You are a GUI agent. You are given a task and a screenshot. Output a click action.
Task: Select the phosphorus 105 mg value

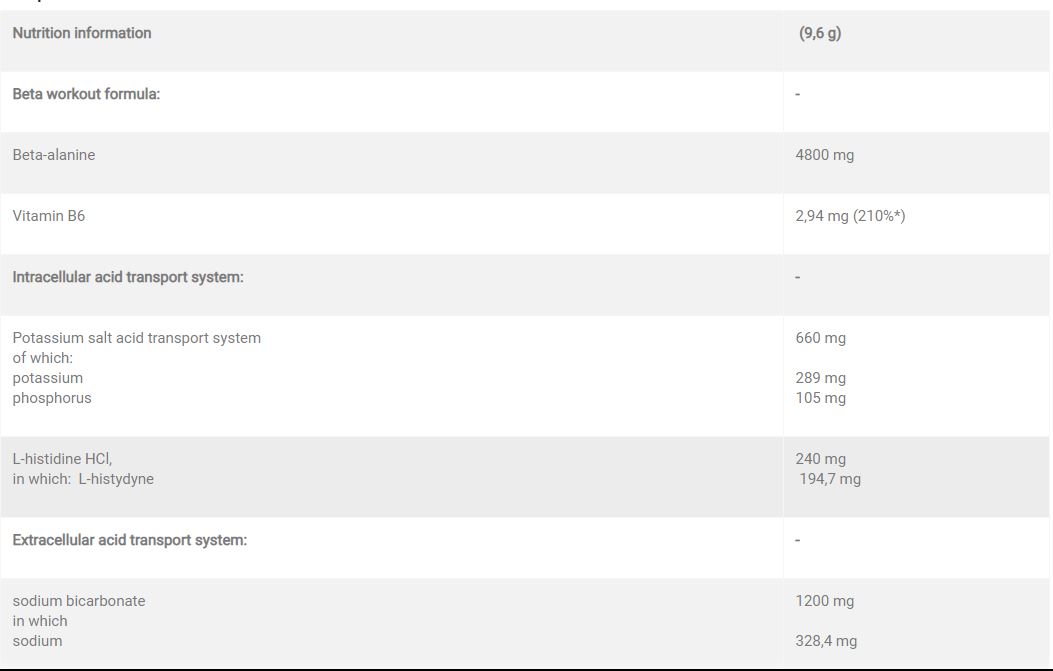click(821, 398)
